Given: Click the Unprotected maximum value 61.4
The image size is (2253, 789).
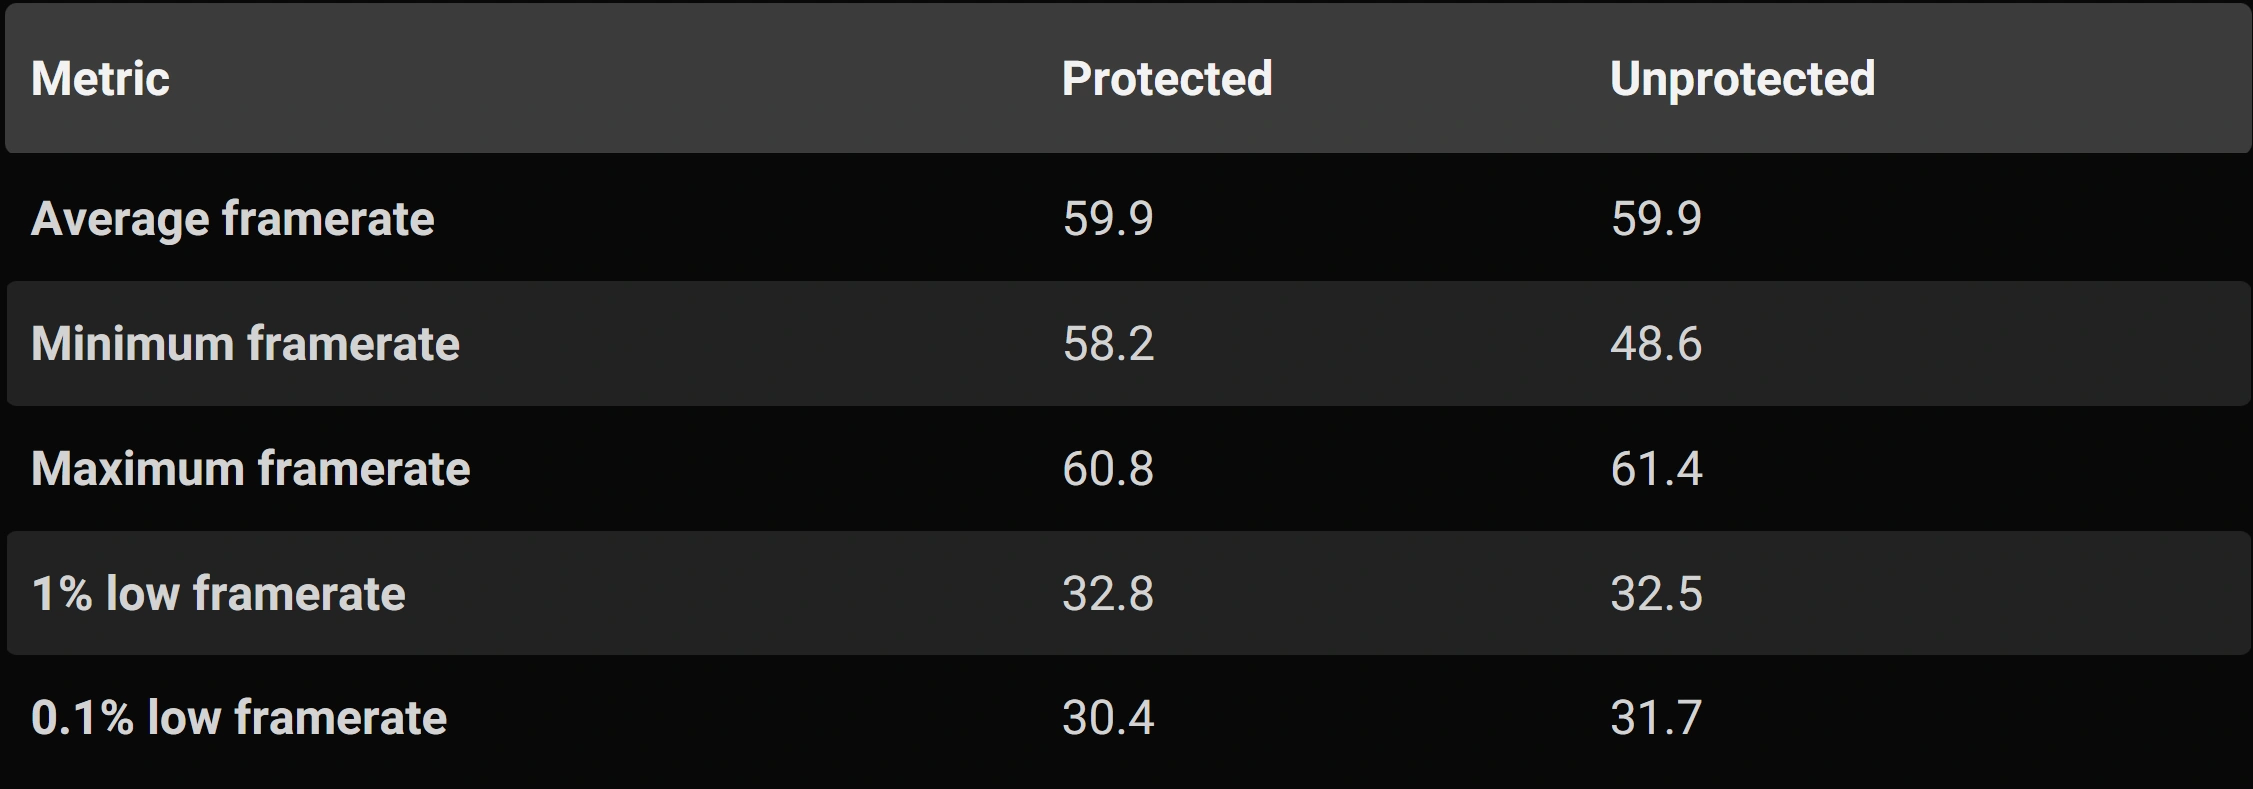Looking at the screenshot, I should click(1655, 469).
